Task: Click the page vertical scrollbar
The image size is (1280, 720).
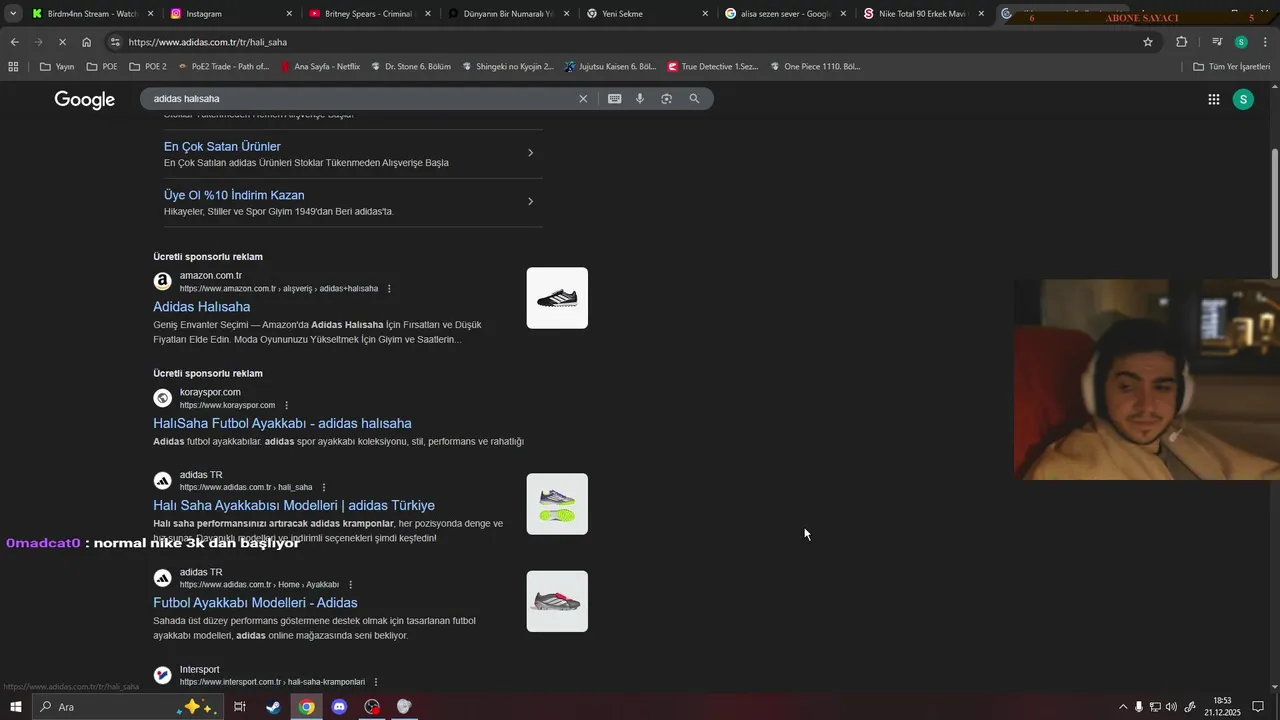Action: (x=1274, y=215)
